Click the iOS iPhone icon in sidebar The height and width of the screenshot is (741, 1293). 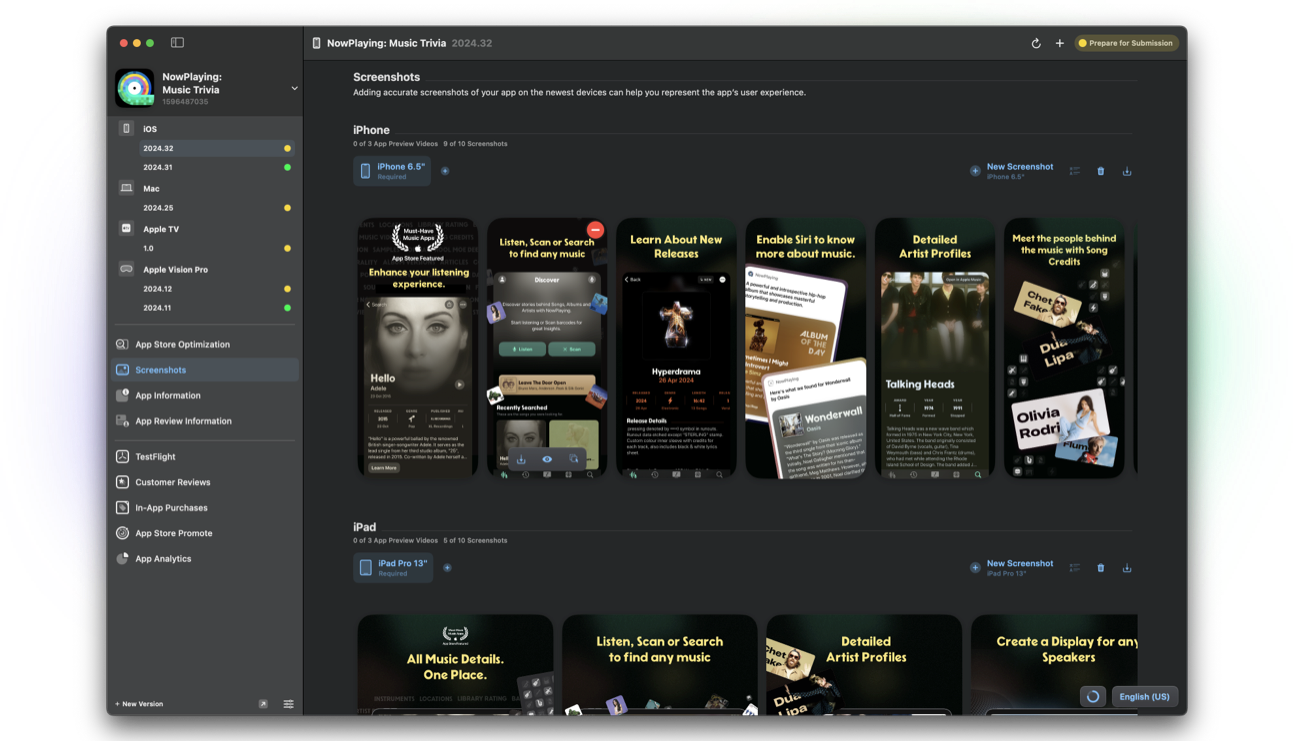[126, 129]
